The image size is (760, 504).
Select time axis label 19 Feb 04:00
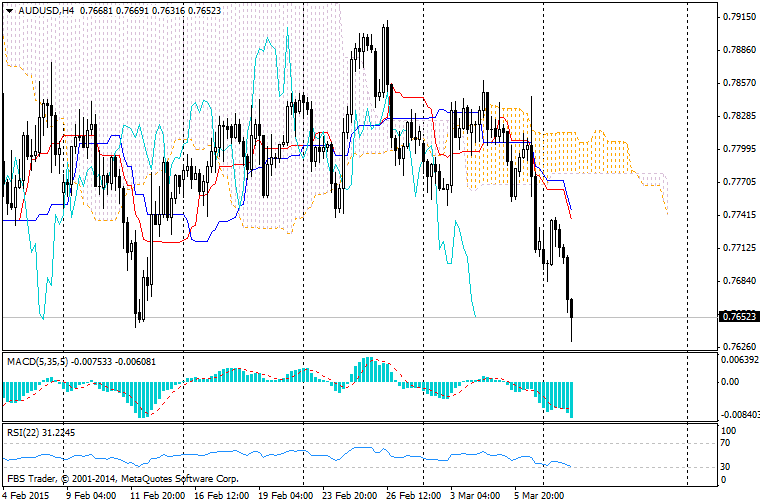[x=285, y=495]
